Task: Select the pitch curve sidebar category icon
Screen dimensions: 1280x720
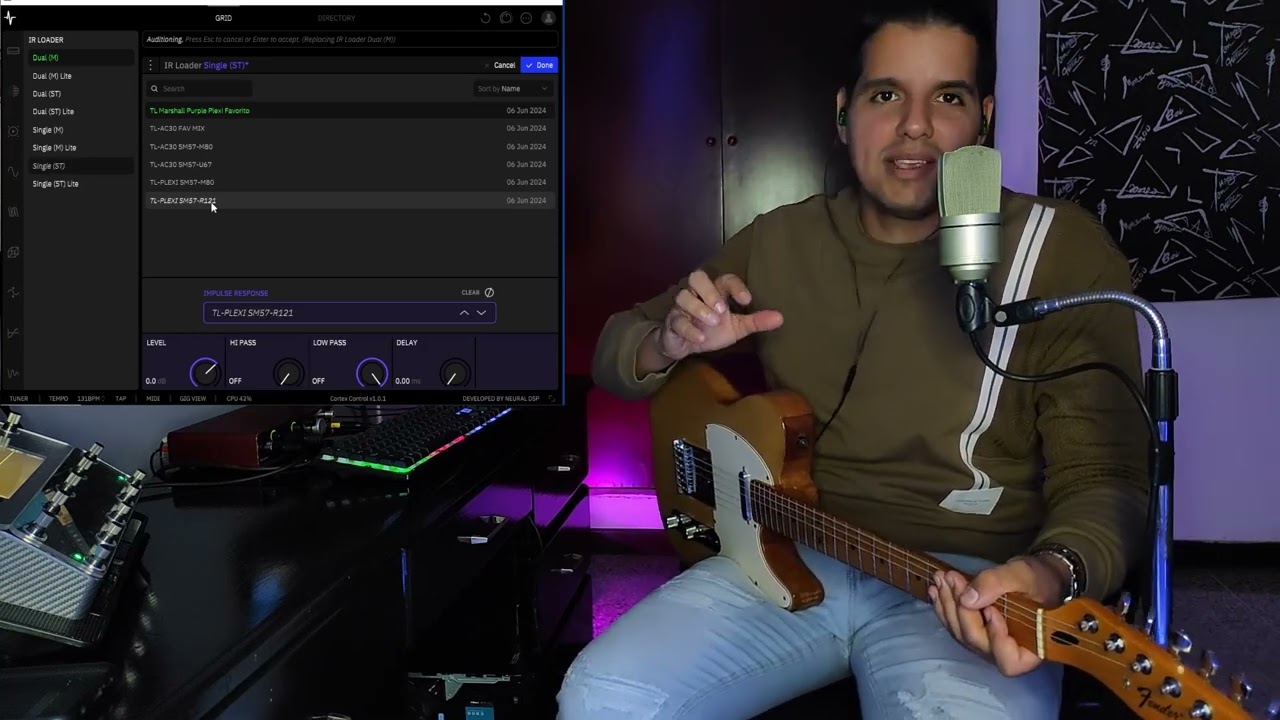Action: click(x=13, y=292)
